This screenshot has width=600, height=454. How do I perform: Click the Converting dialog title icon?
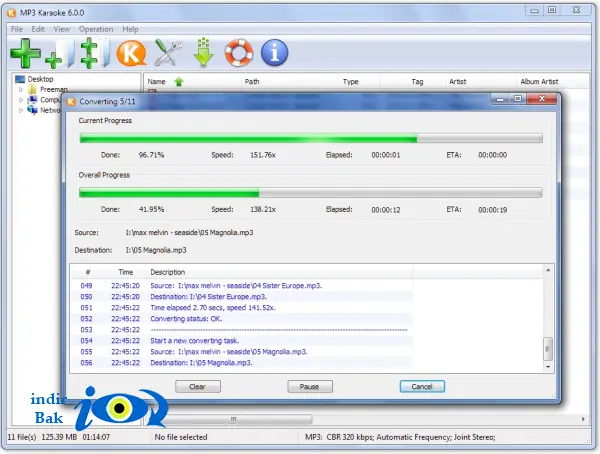(71, 102)
